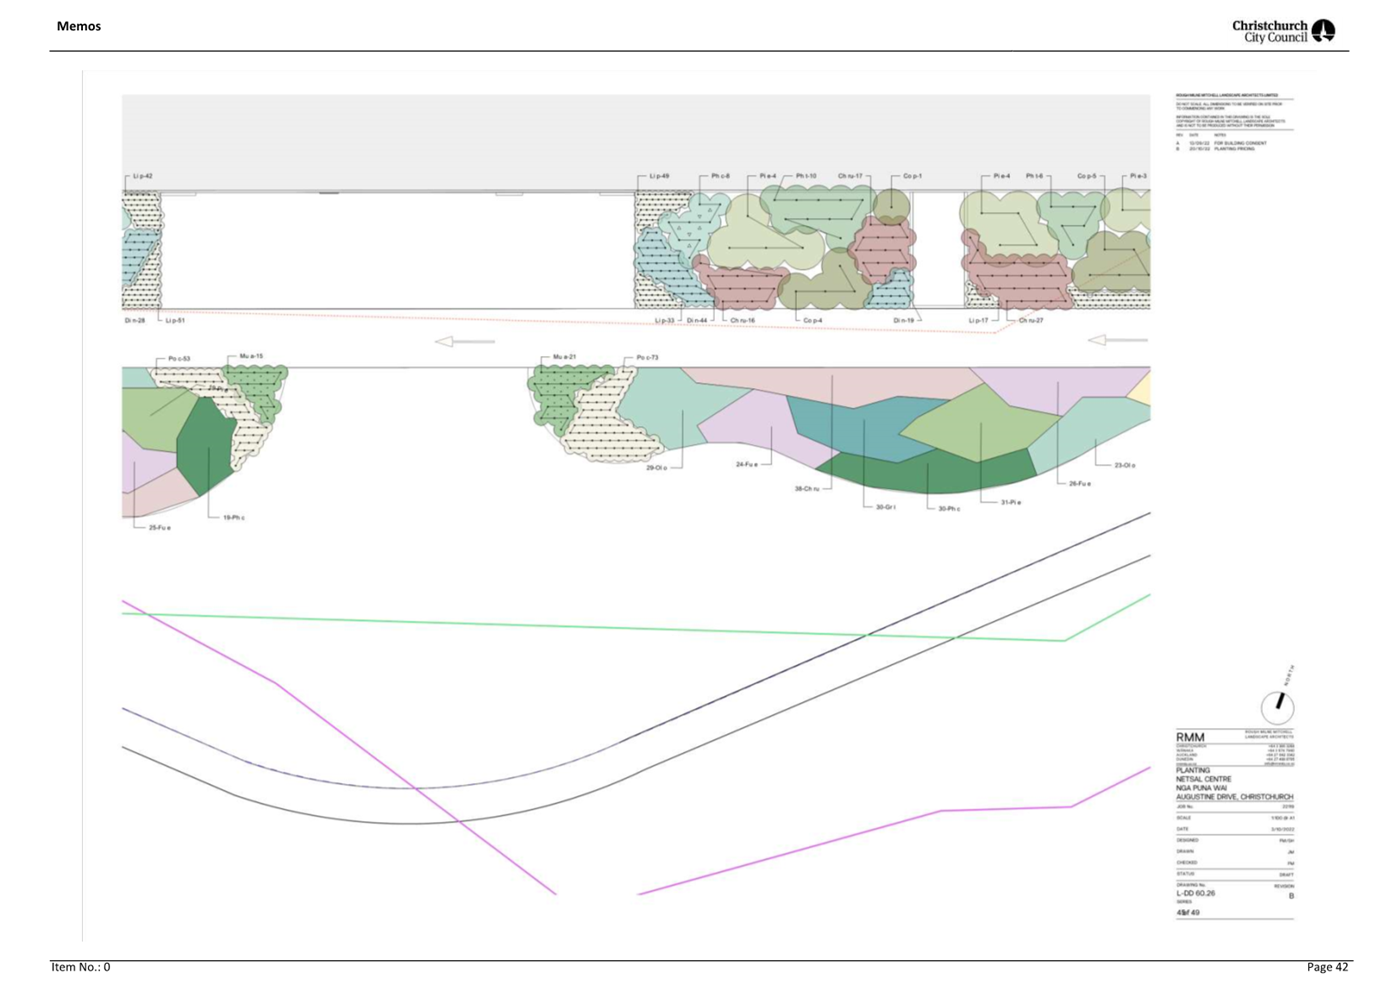Click the dark green 19-Ph c planting polygon
The width and height of the screenshot is (1398, 989).
[206, 445]
